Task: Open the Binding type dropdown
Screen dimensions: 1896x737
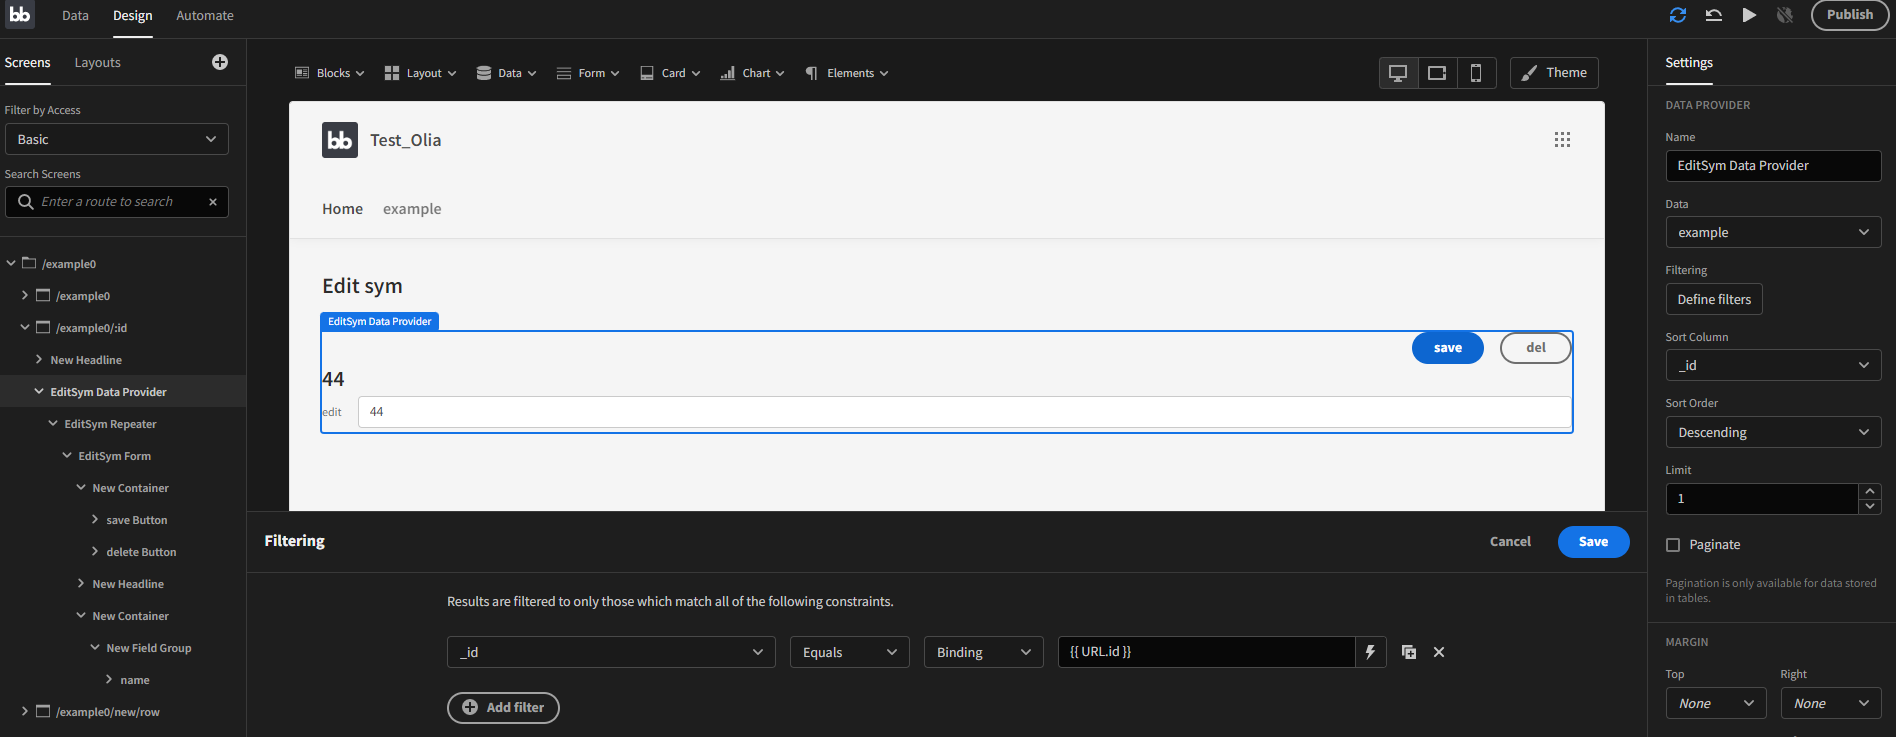Action: pyautogui.click(x=984, y=652)
